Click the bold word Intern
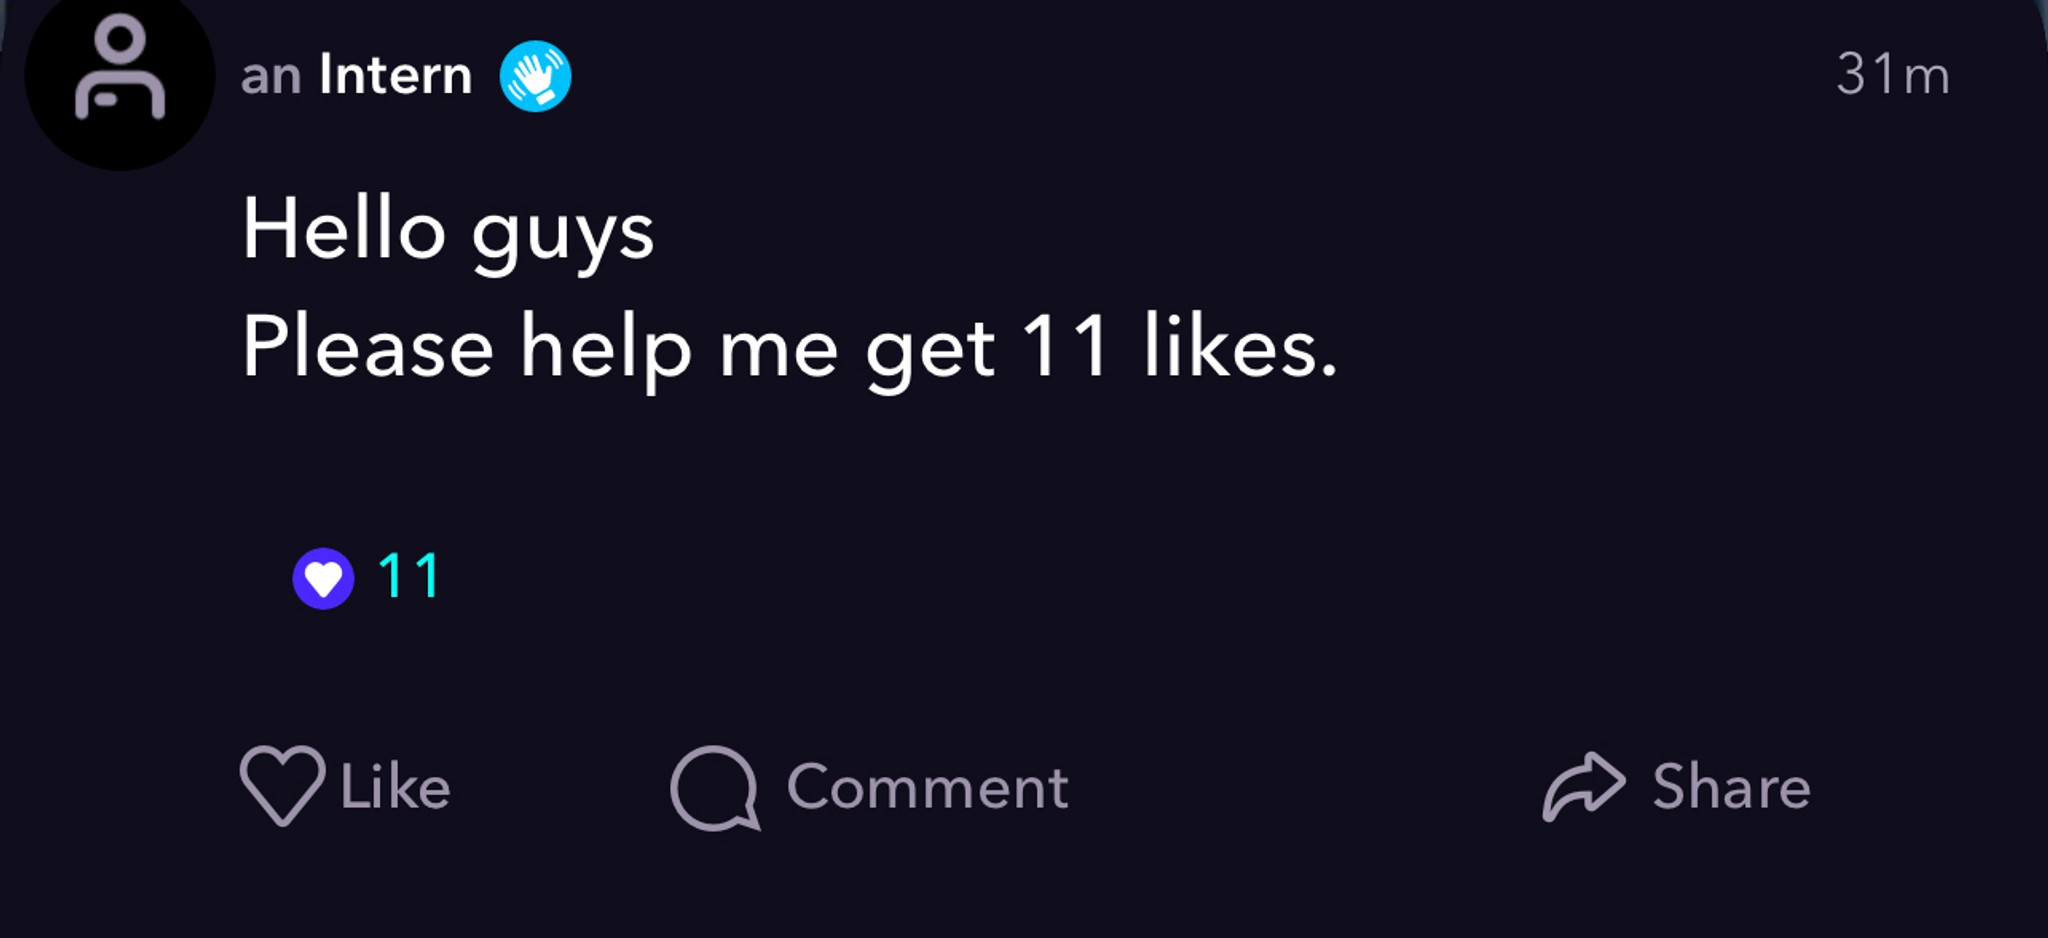Image resolution: width=2048 pixels, height=938 pixels. click(x=395, y=75)
